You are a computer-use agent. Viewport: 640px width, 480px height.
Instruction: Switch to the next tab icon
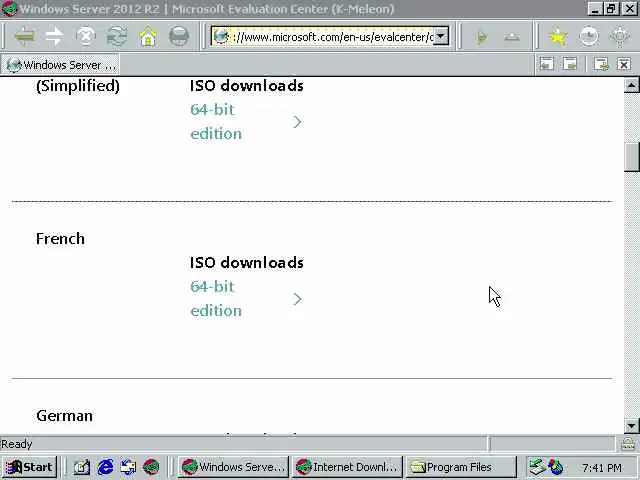[x=570, y=64]
